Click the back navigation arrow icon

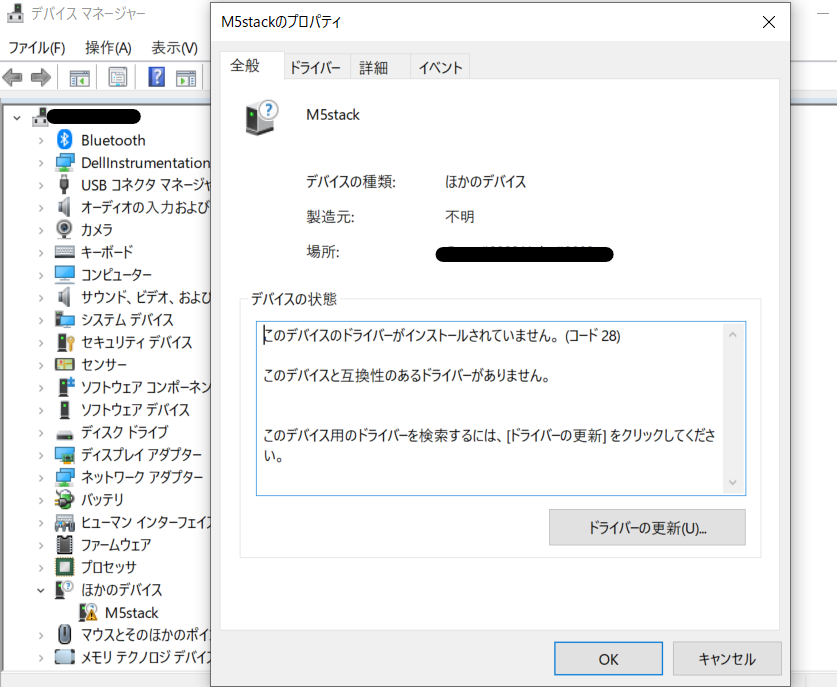click(x=14, y=76)
